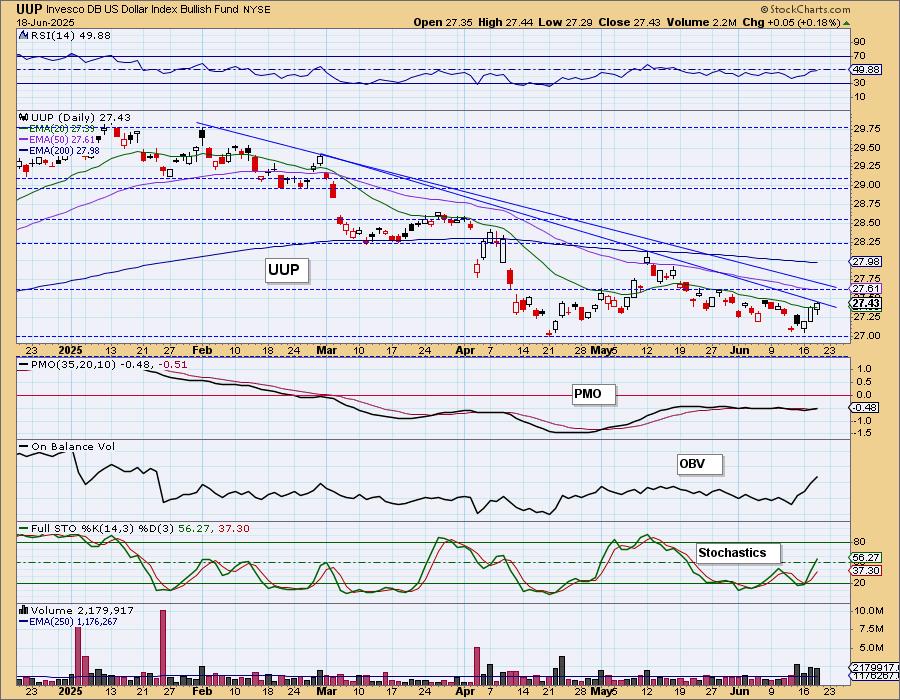This screenshot has height=700, width=900.
Task: Click the 27.00 price axis label
Action: pos(867,336)
